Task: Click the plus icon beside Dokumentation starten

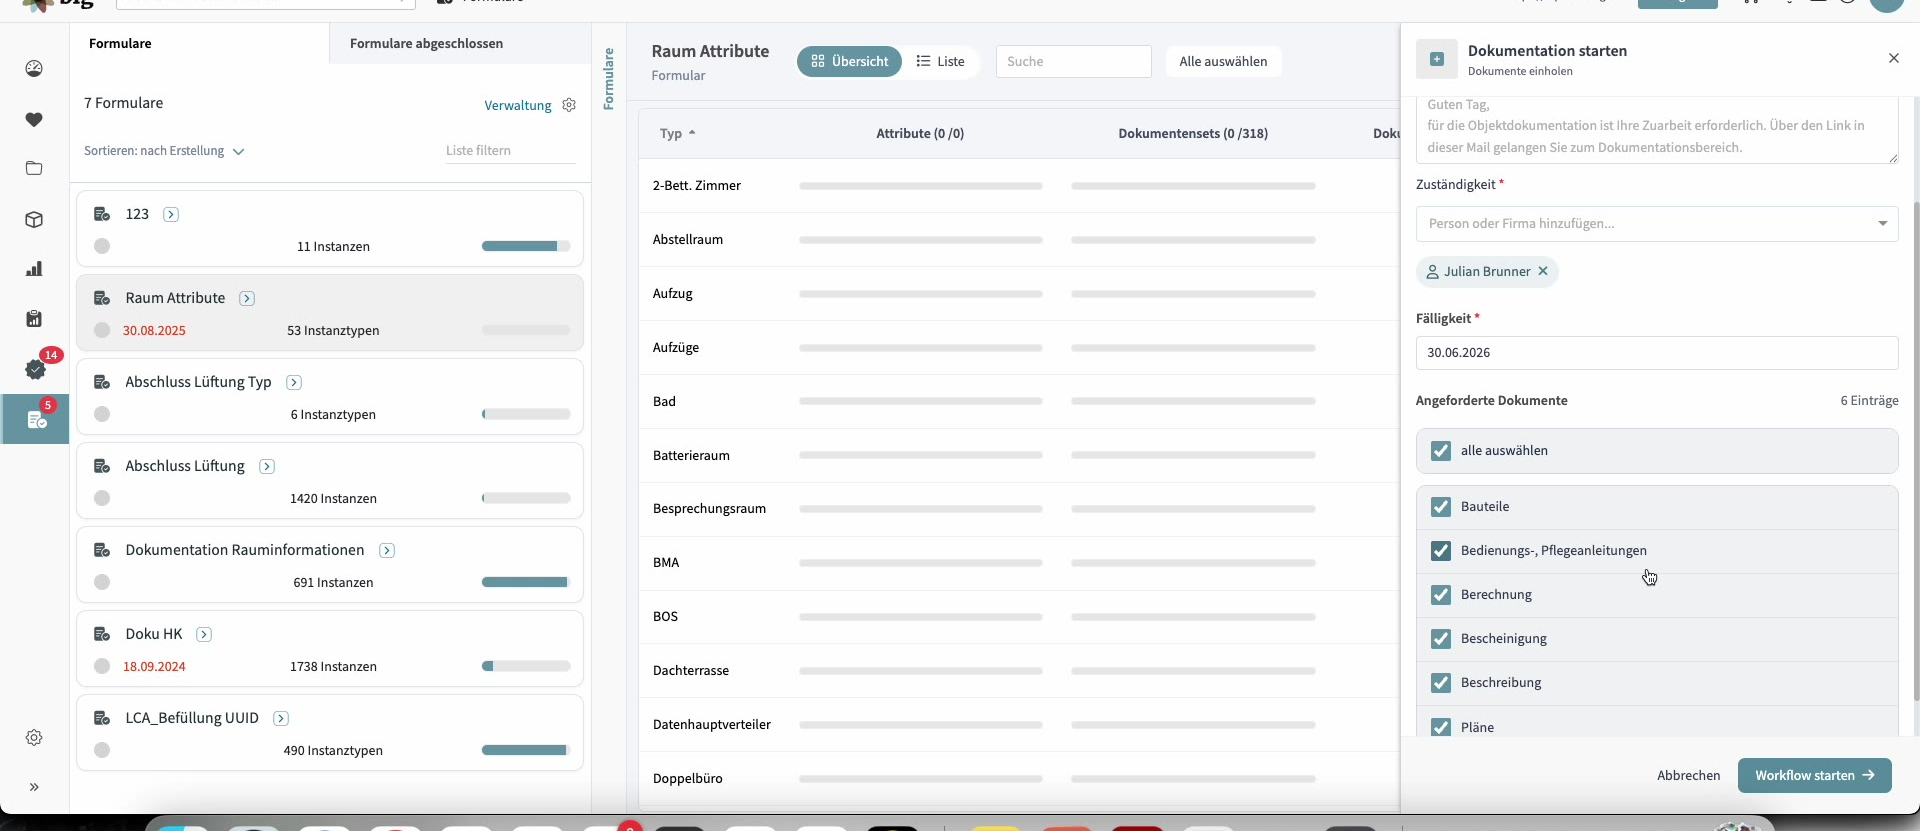Action: (x=1437, y=59)
